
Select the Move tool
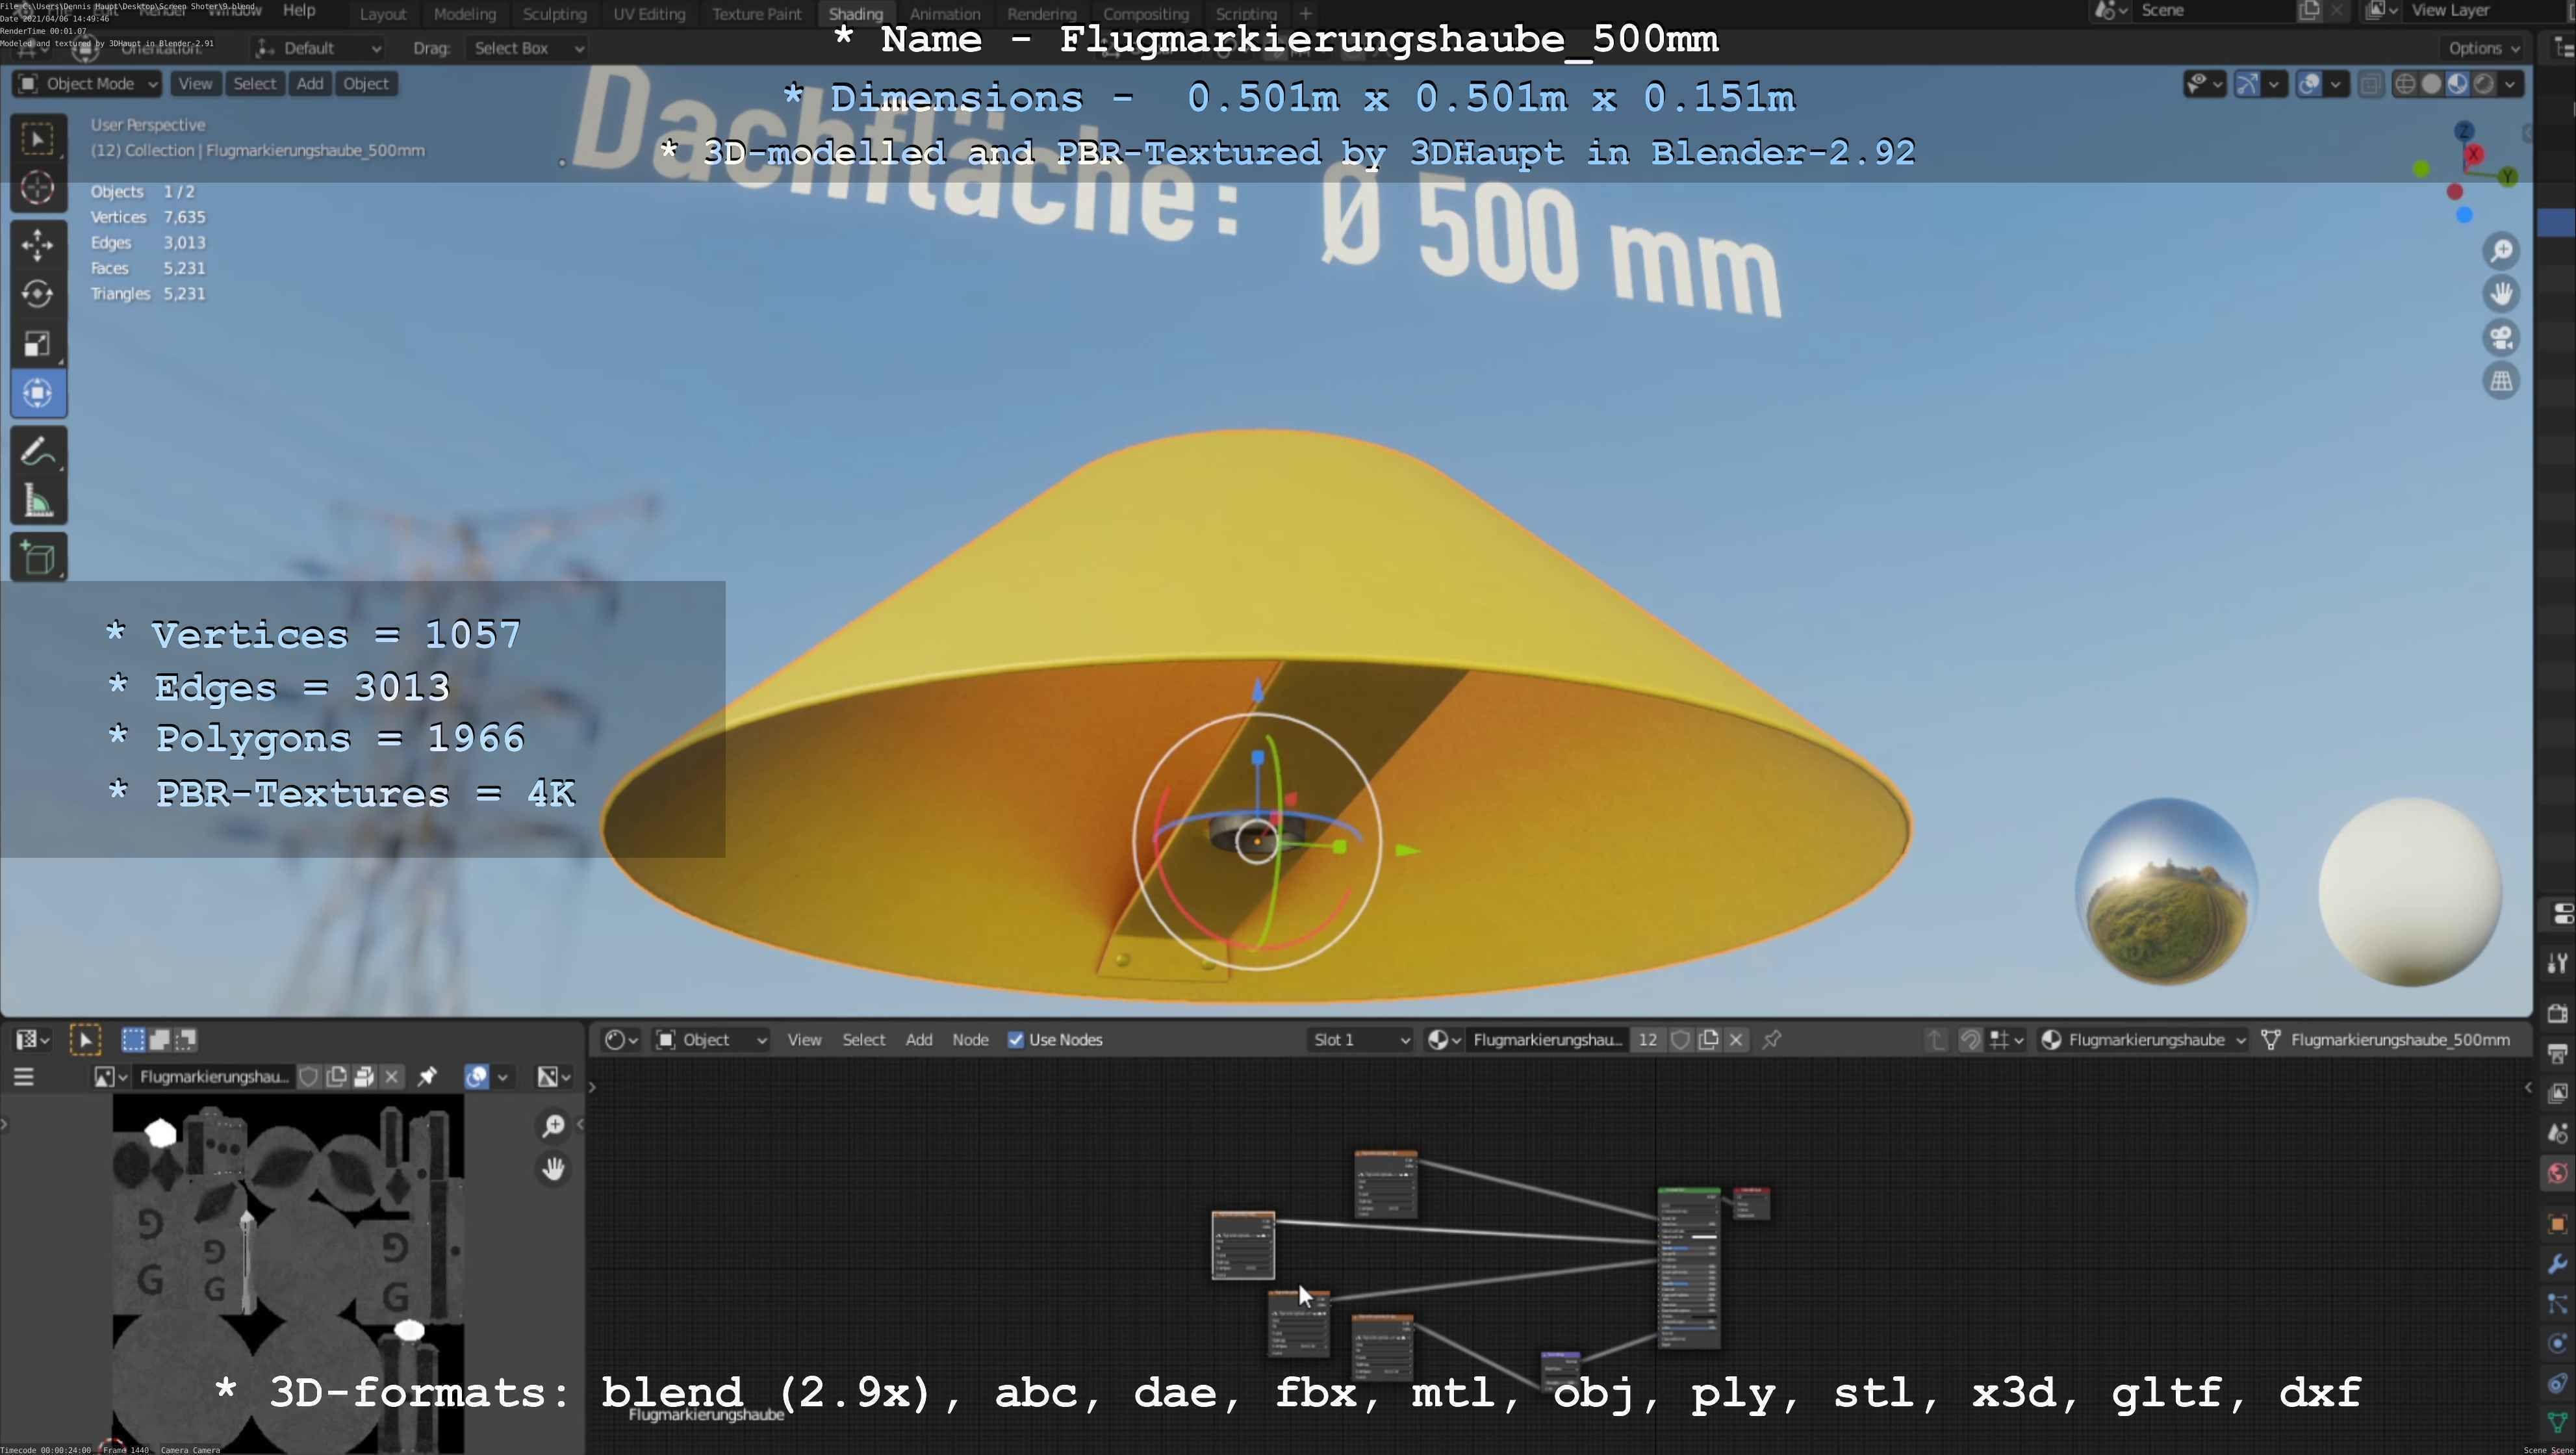tap(38, 244)
